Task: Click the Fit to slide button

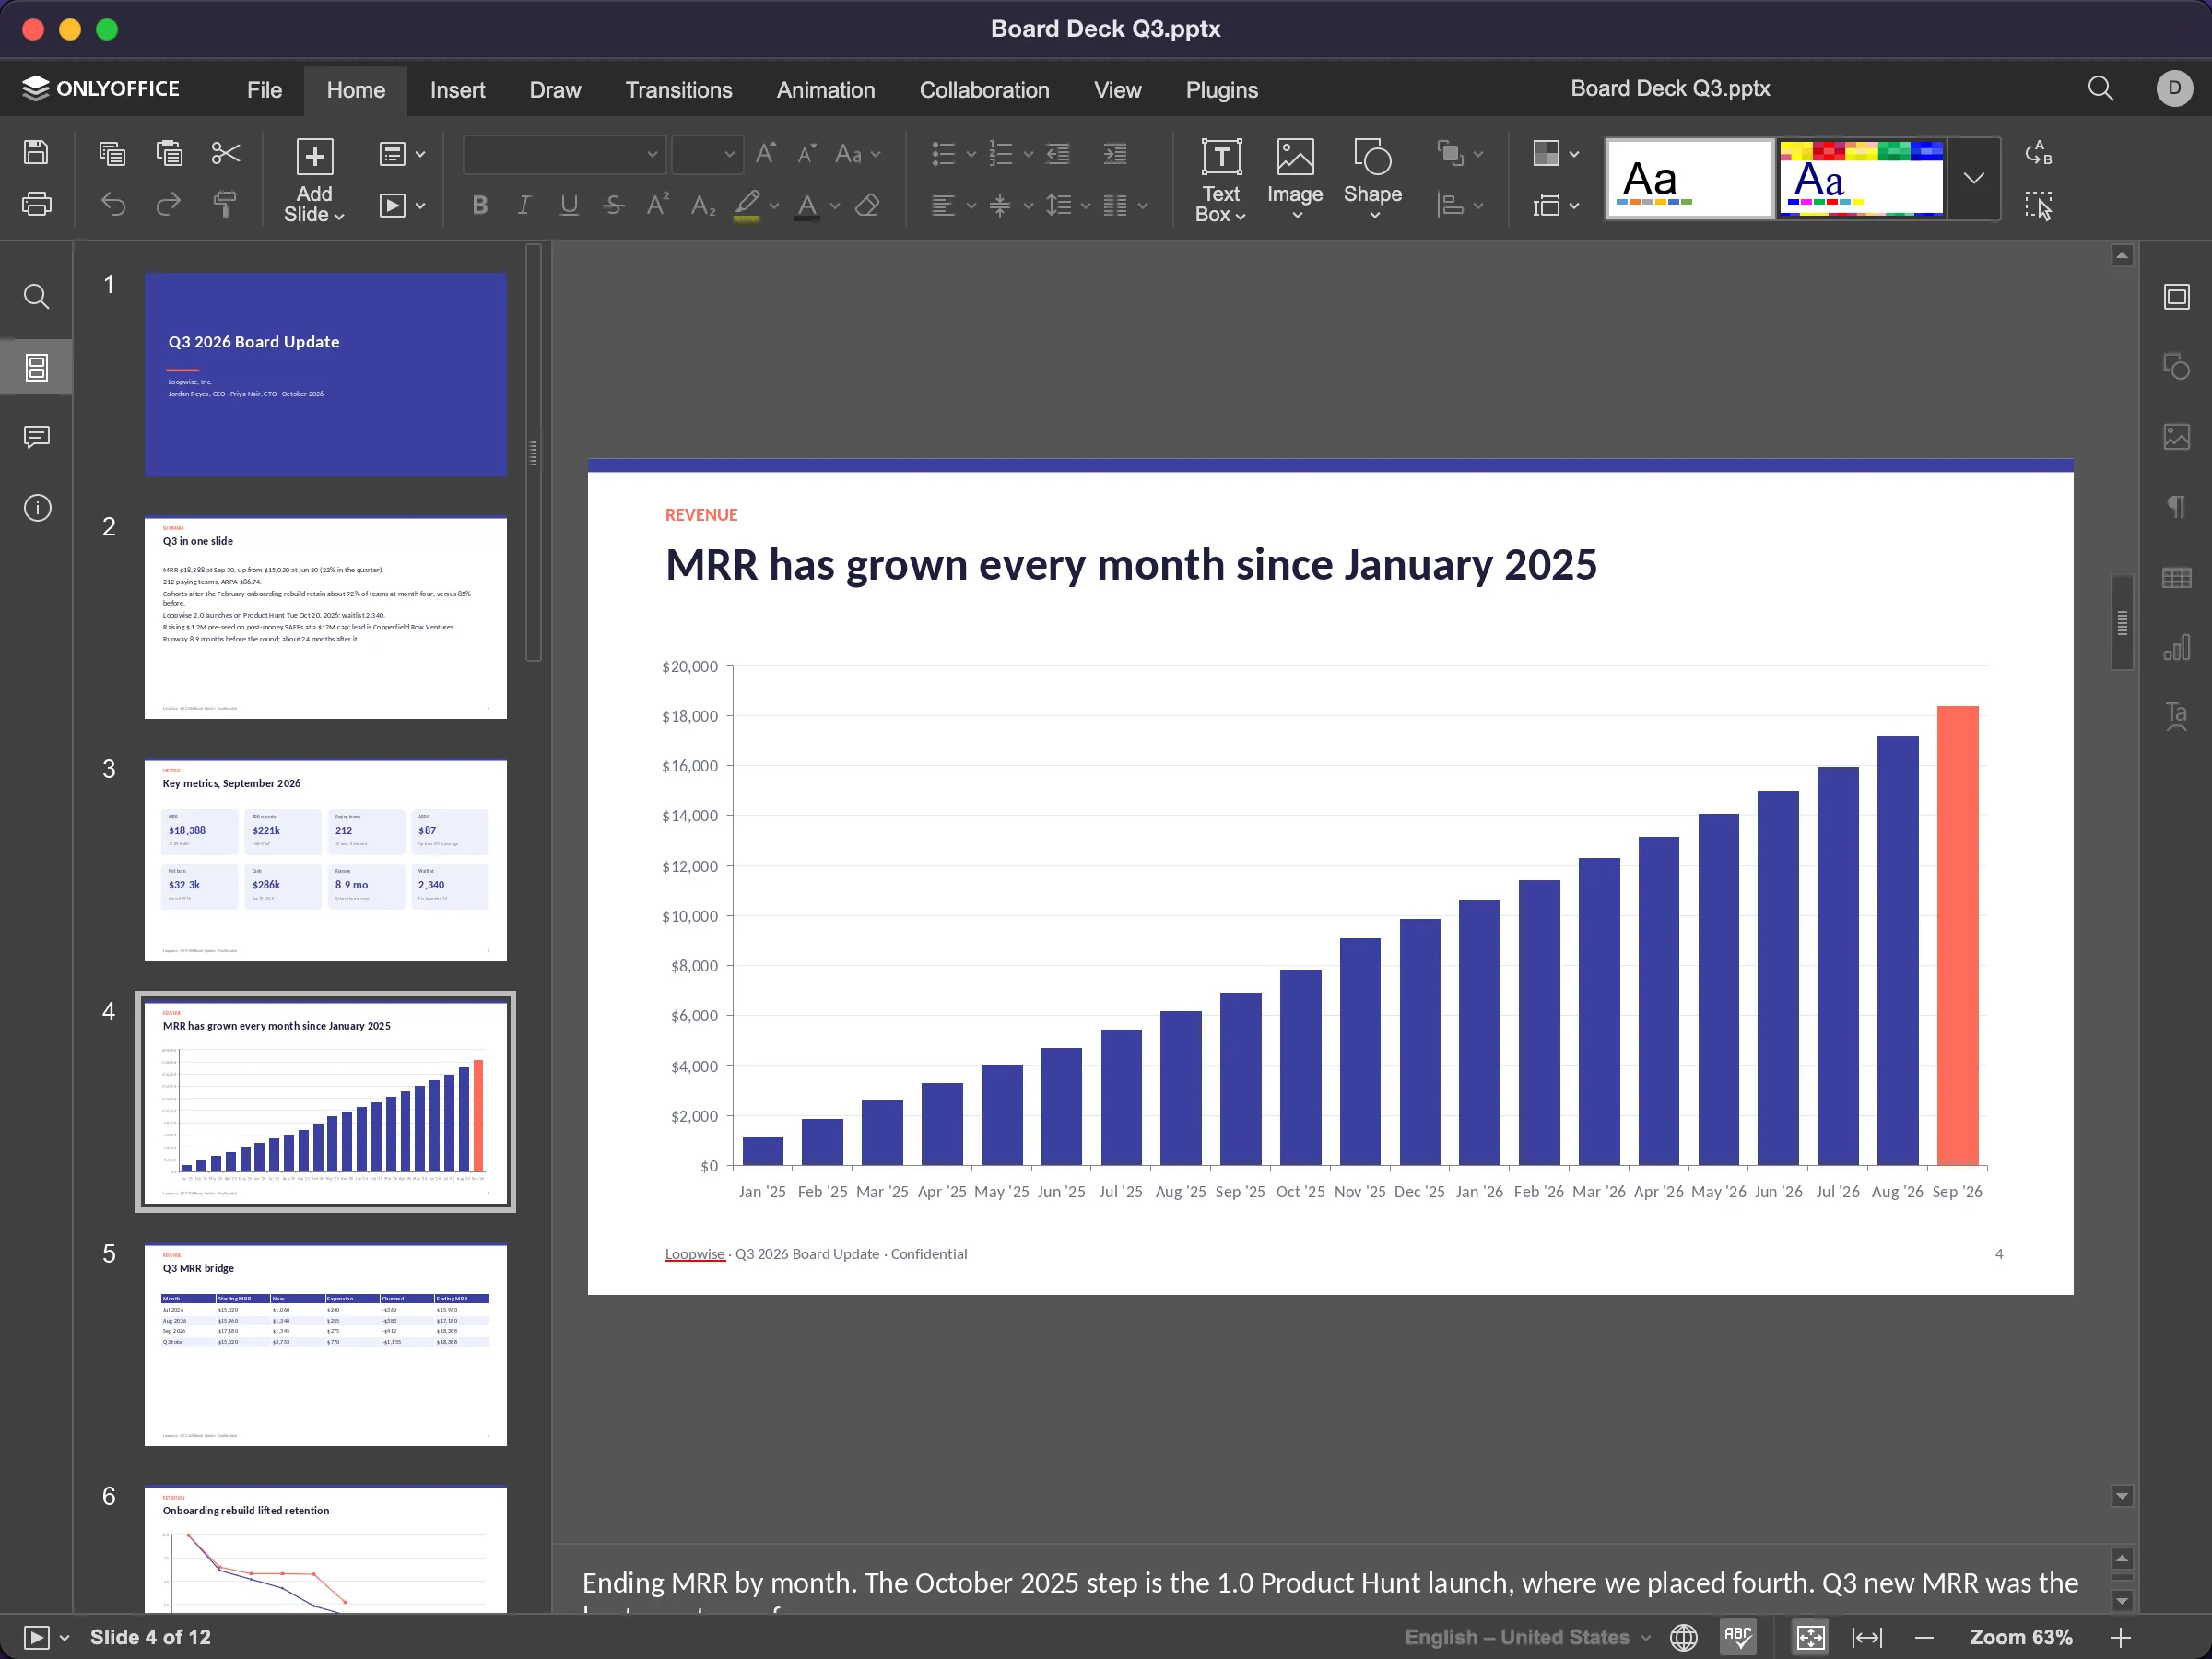Action: [1811, 1637]
